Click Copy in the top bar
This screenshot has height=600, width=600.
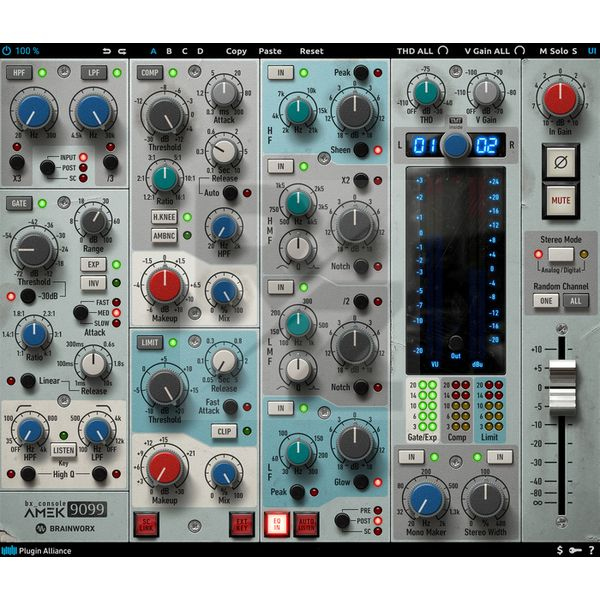pos(236,51)
